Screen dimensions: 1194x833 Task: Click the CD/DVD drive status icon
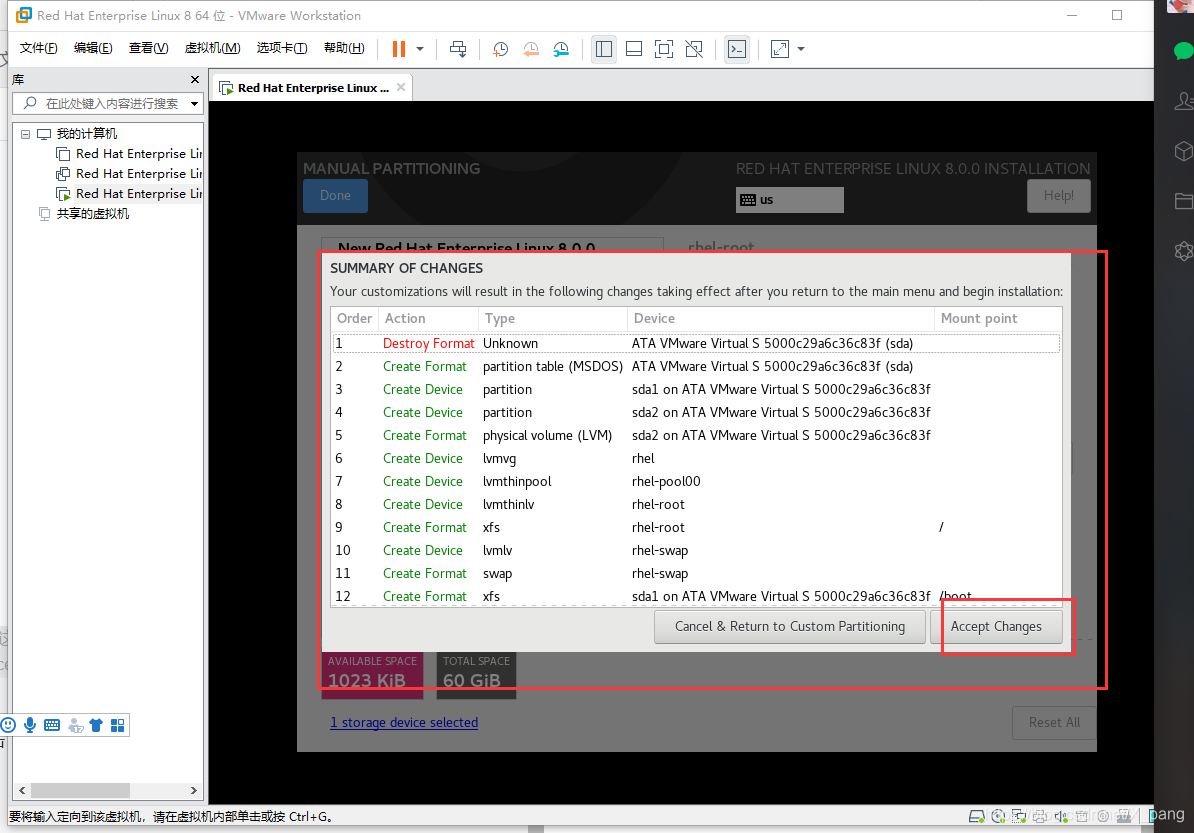click(x=998, y=816)
